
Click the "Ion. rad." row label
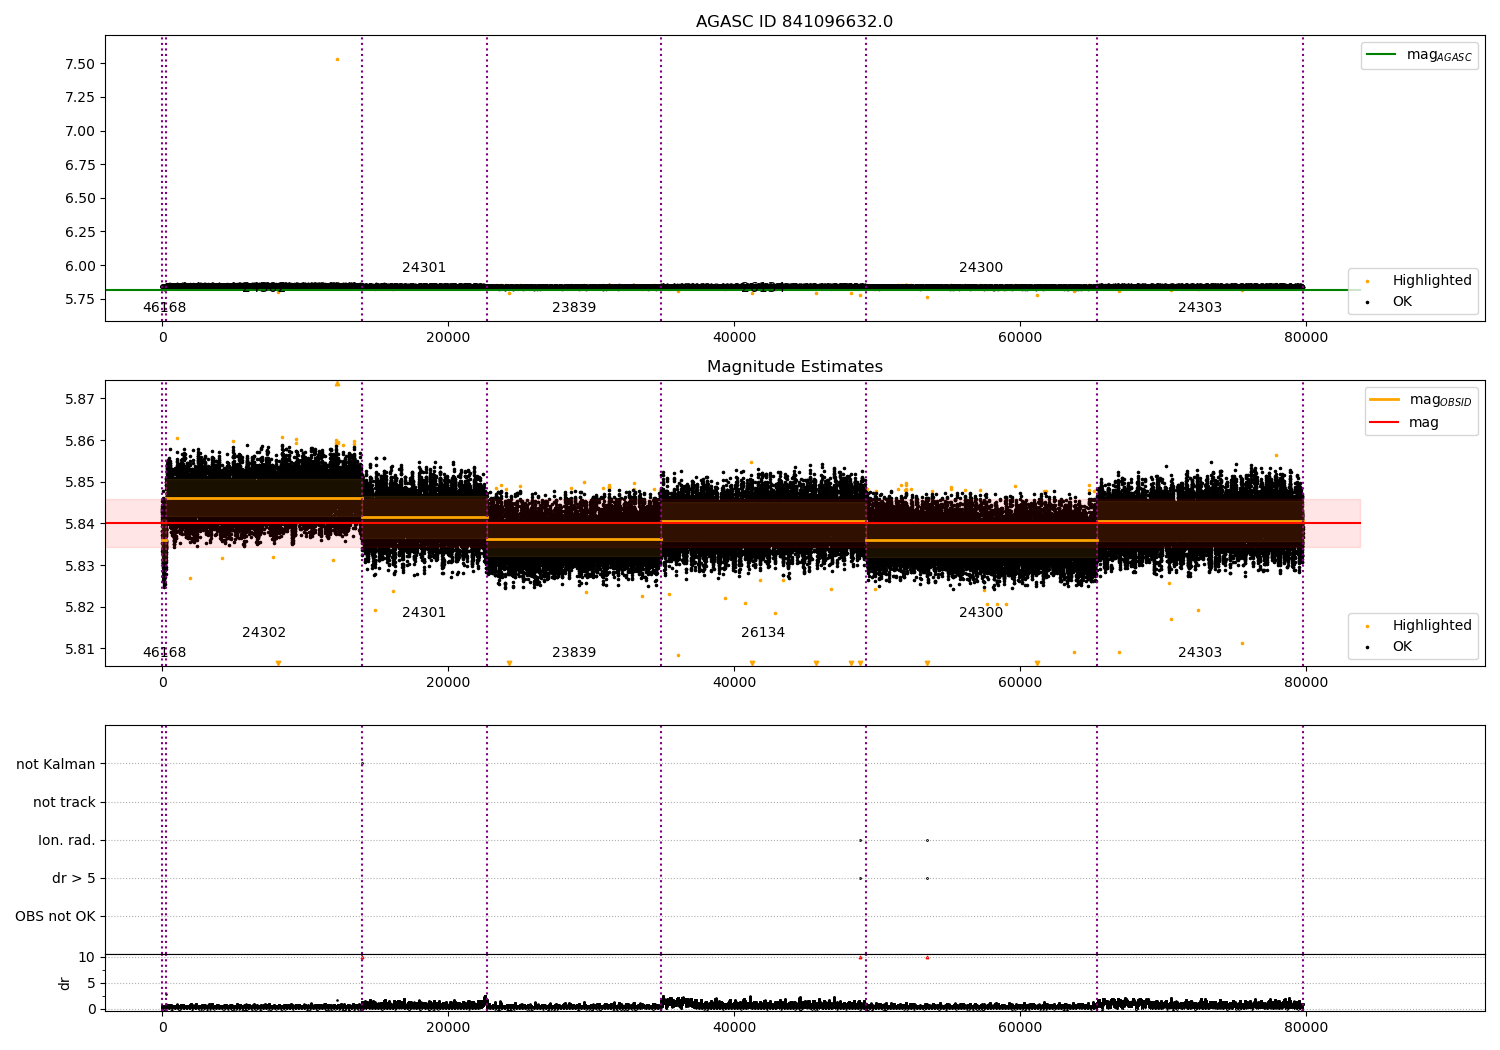point(67,841)
